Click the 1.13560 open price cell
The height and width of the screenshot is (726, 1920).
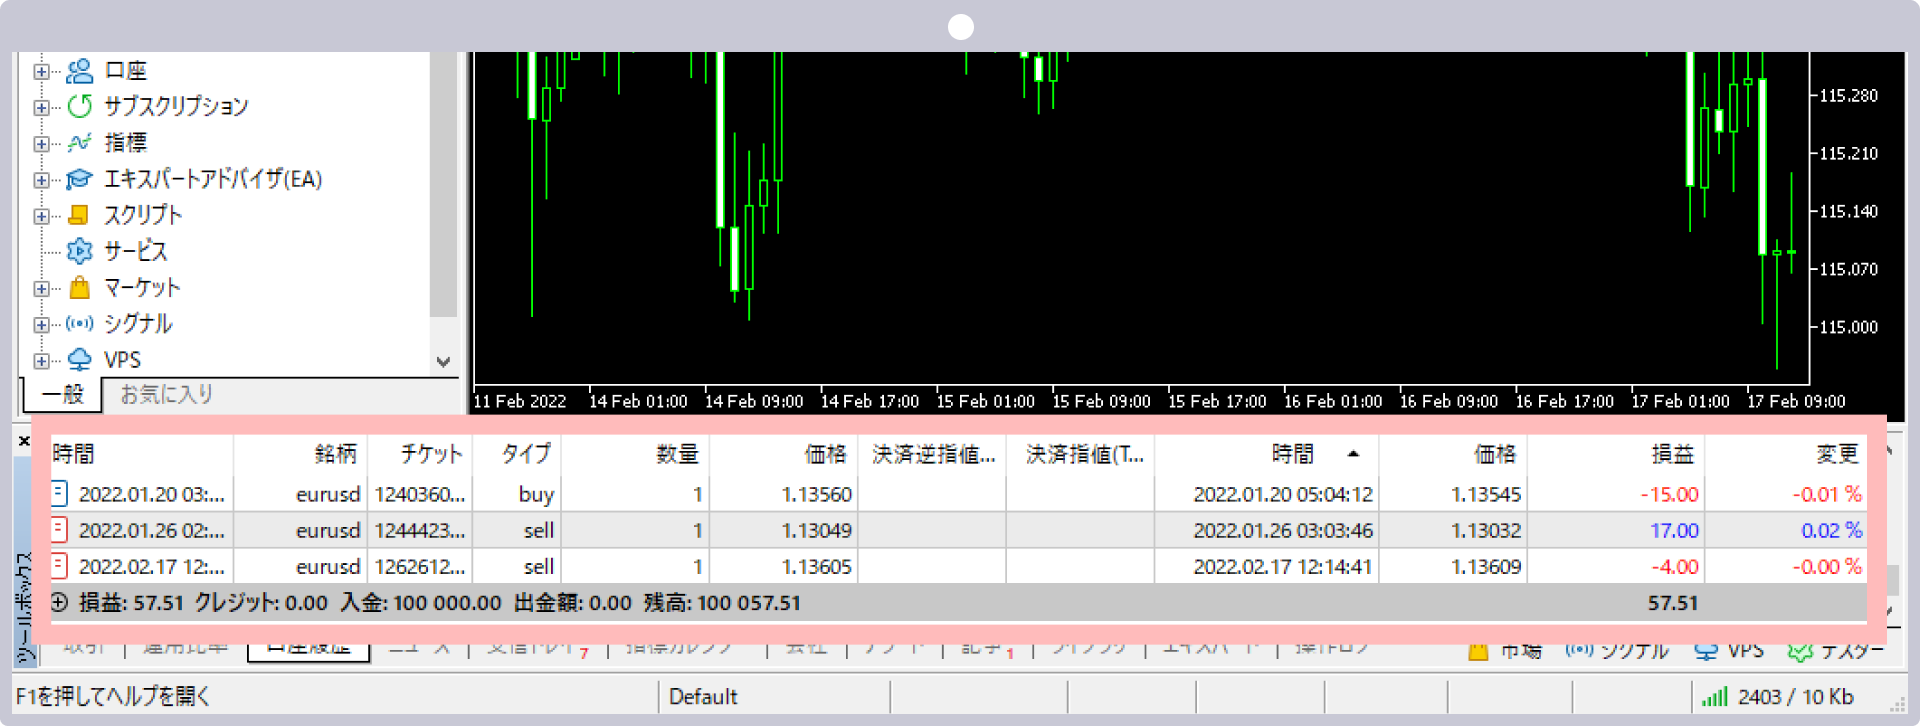coord(817,494)
